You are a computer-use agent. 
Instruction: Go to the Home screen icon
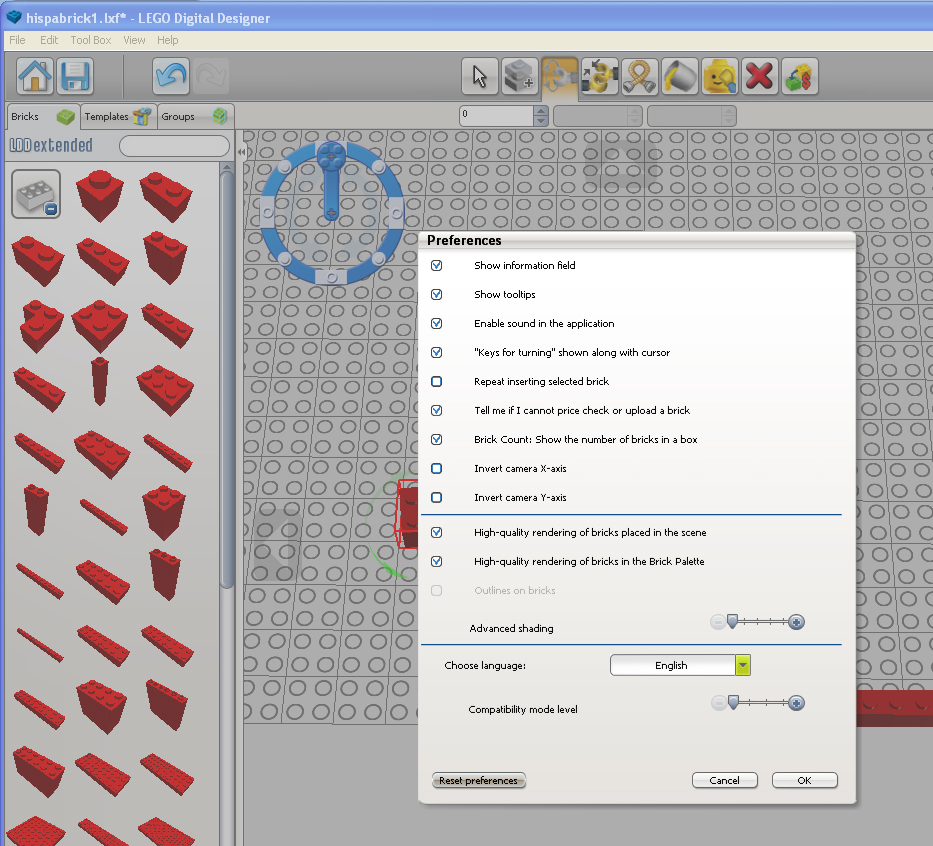point(35,76)
